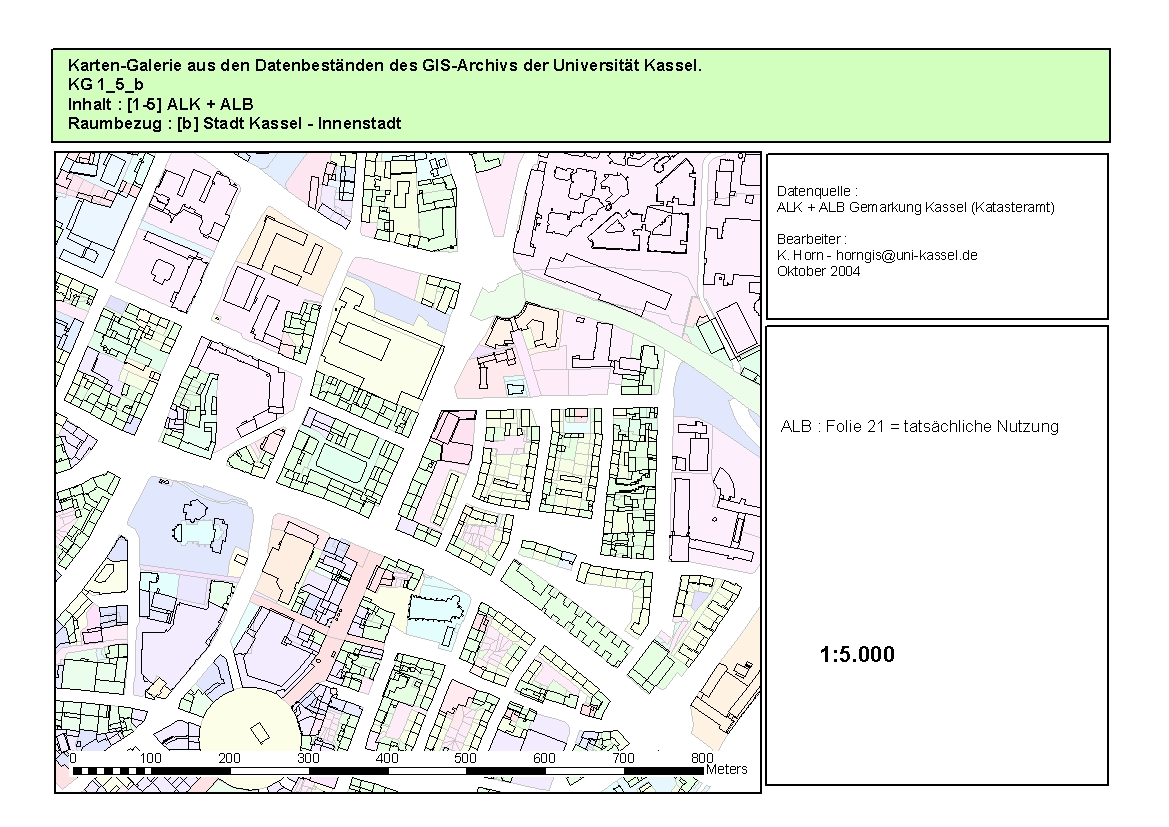
Task: Click the 'Bearbeiter :' label
Action: click(811, 239)
